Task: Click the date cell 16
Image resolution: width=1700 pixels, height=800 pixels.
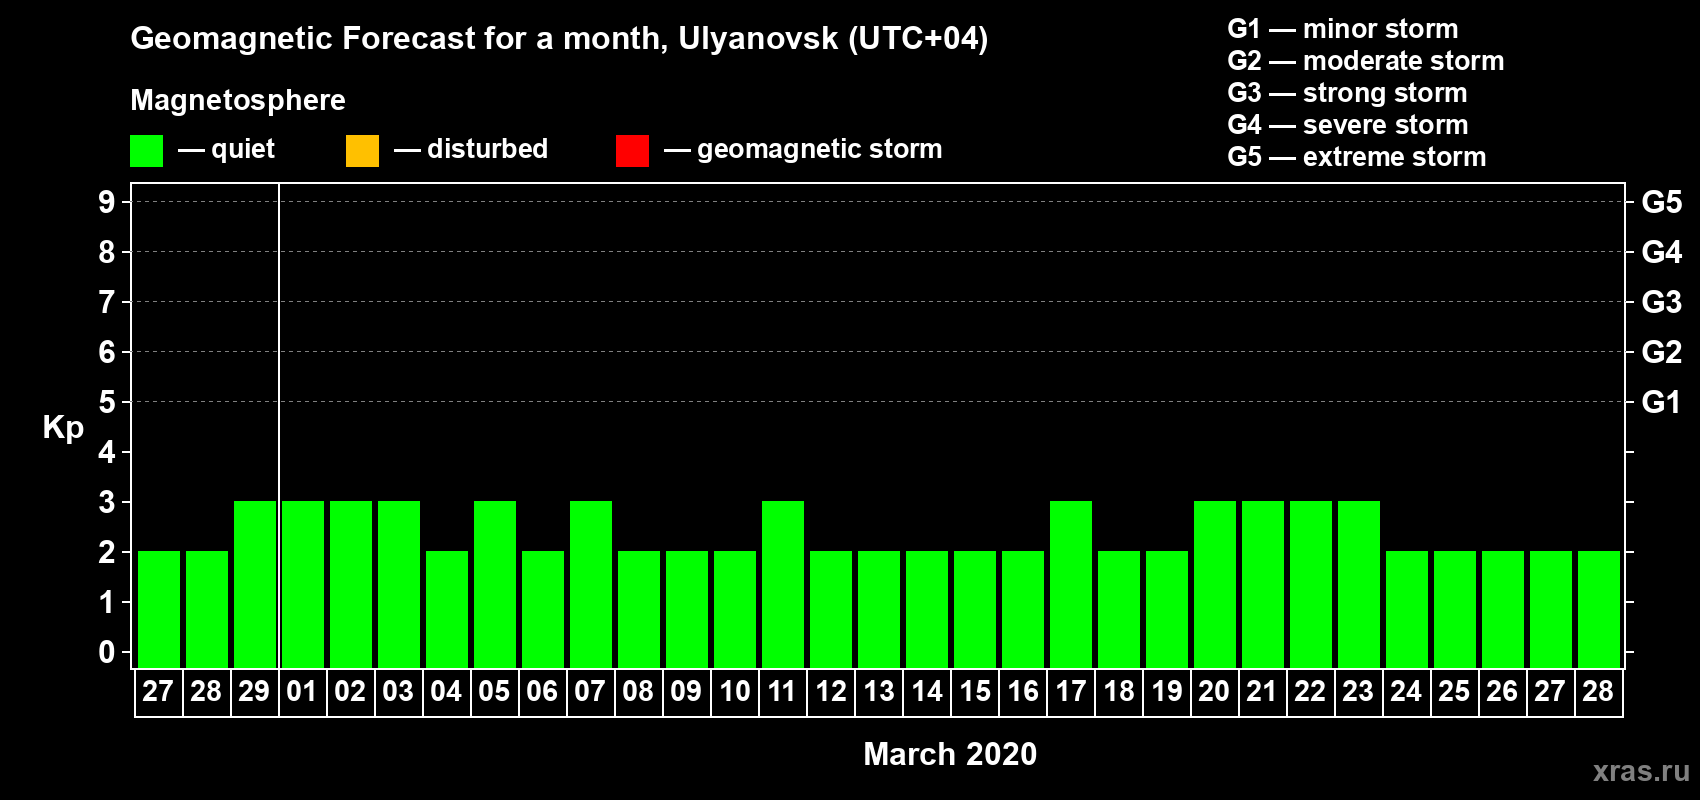Action: click(x=1023, y=692)
